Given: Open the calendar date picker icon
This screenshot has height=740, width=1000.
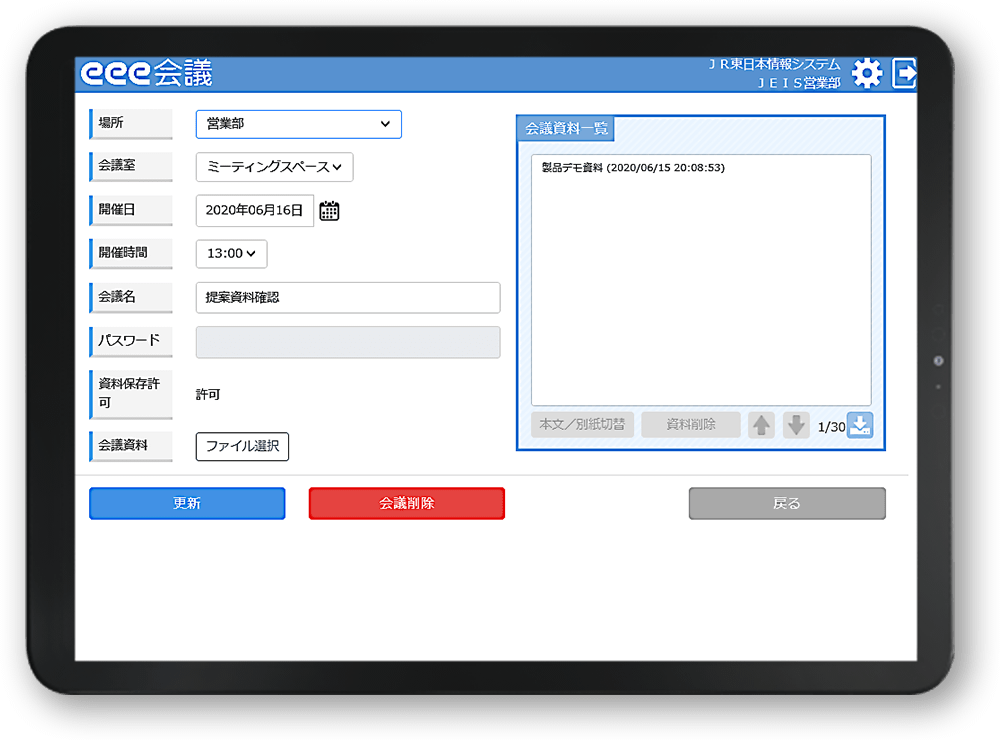Looking at the screenshot, I should (329, 211).
